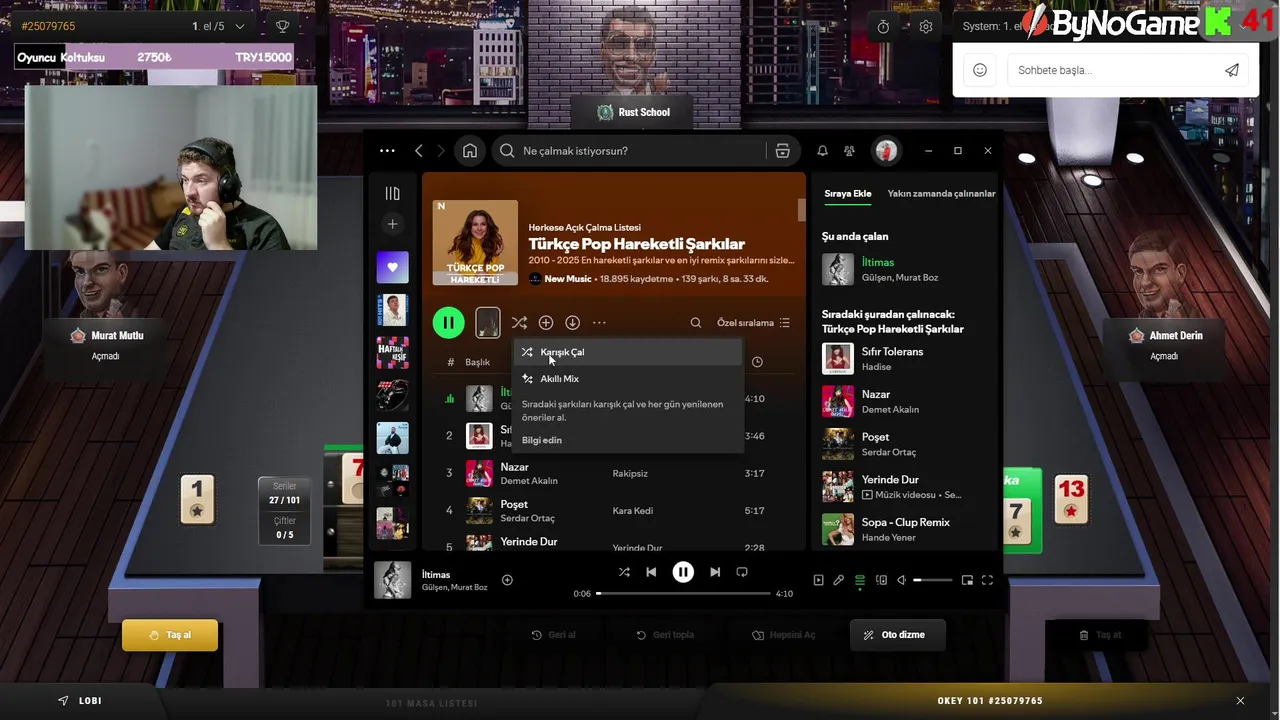Open the game's 'LOBİ' button
This screenshot has height=720, width=1280.
[x=80, y=701]
